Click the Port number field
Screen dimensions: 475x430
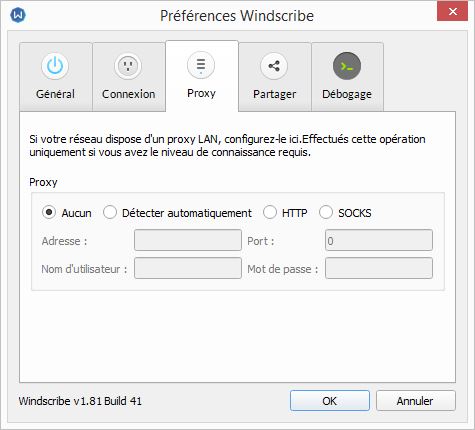[379, 240]
